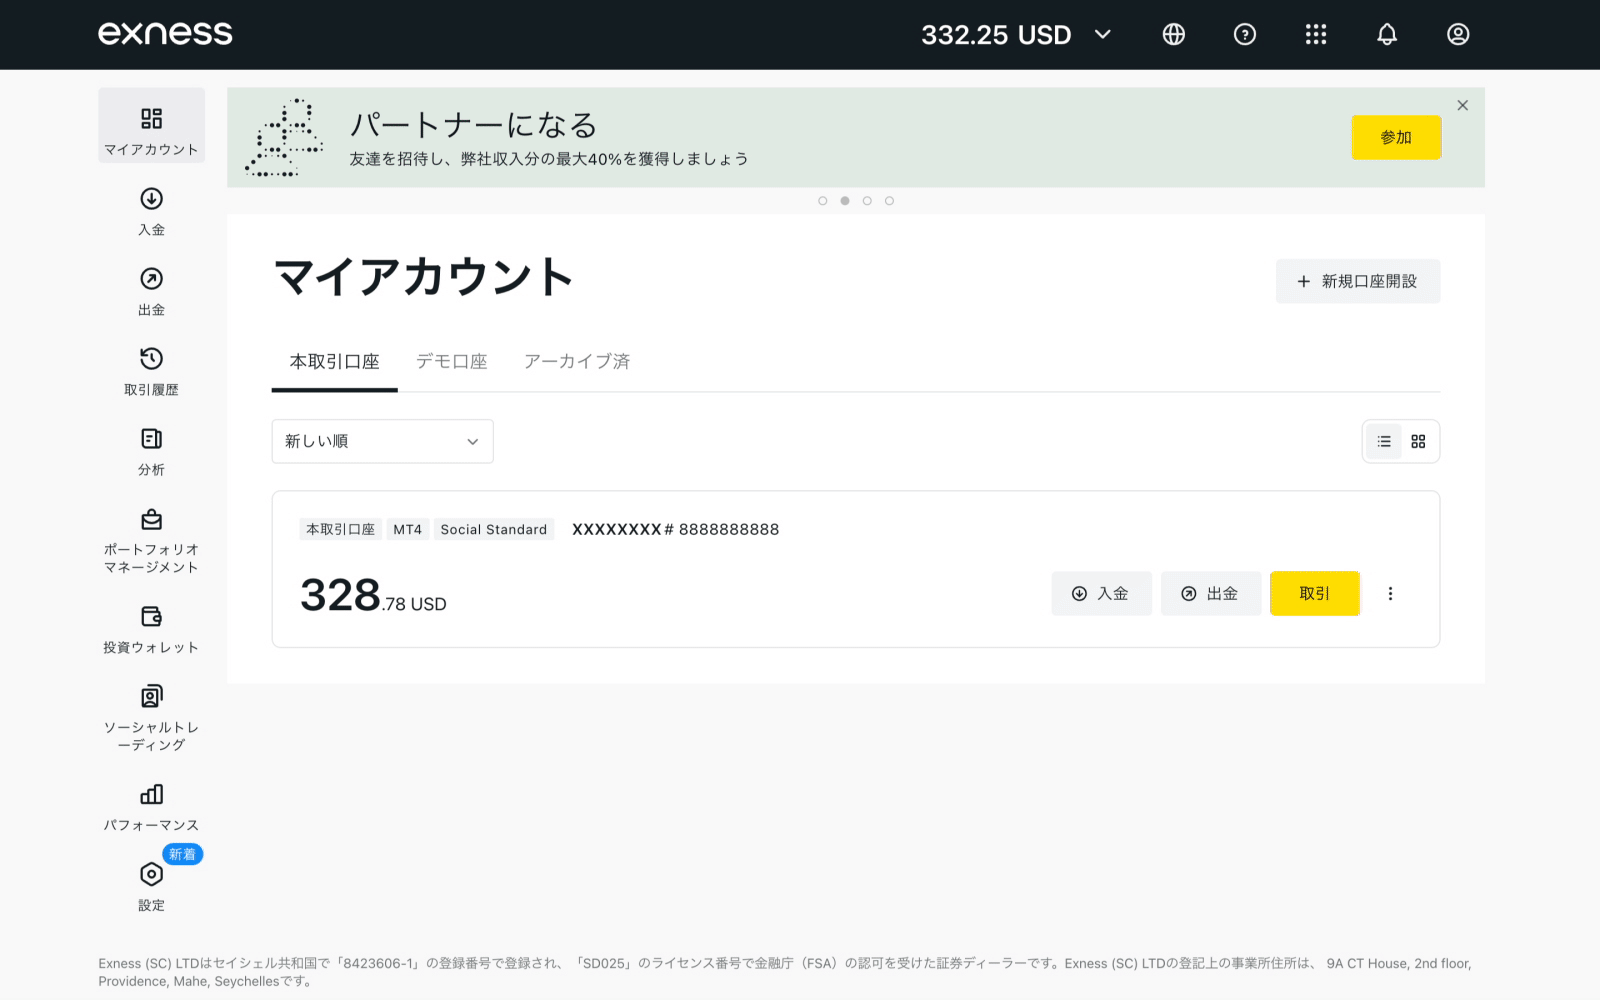The height and width of the screenshot is (1000, 1600).
Task: Go to home via Exness logo
Action: (x=165, y=33)
